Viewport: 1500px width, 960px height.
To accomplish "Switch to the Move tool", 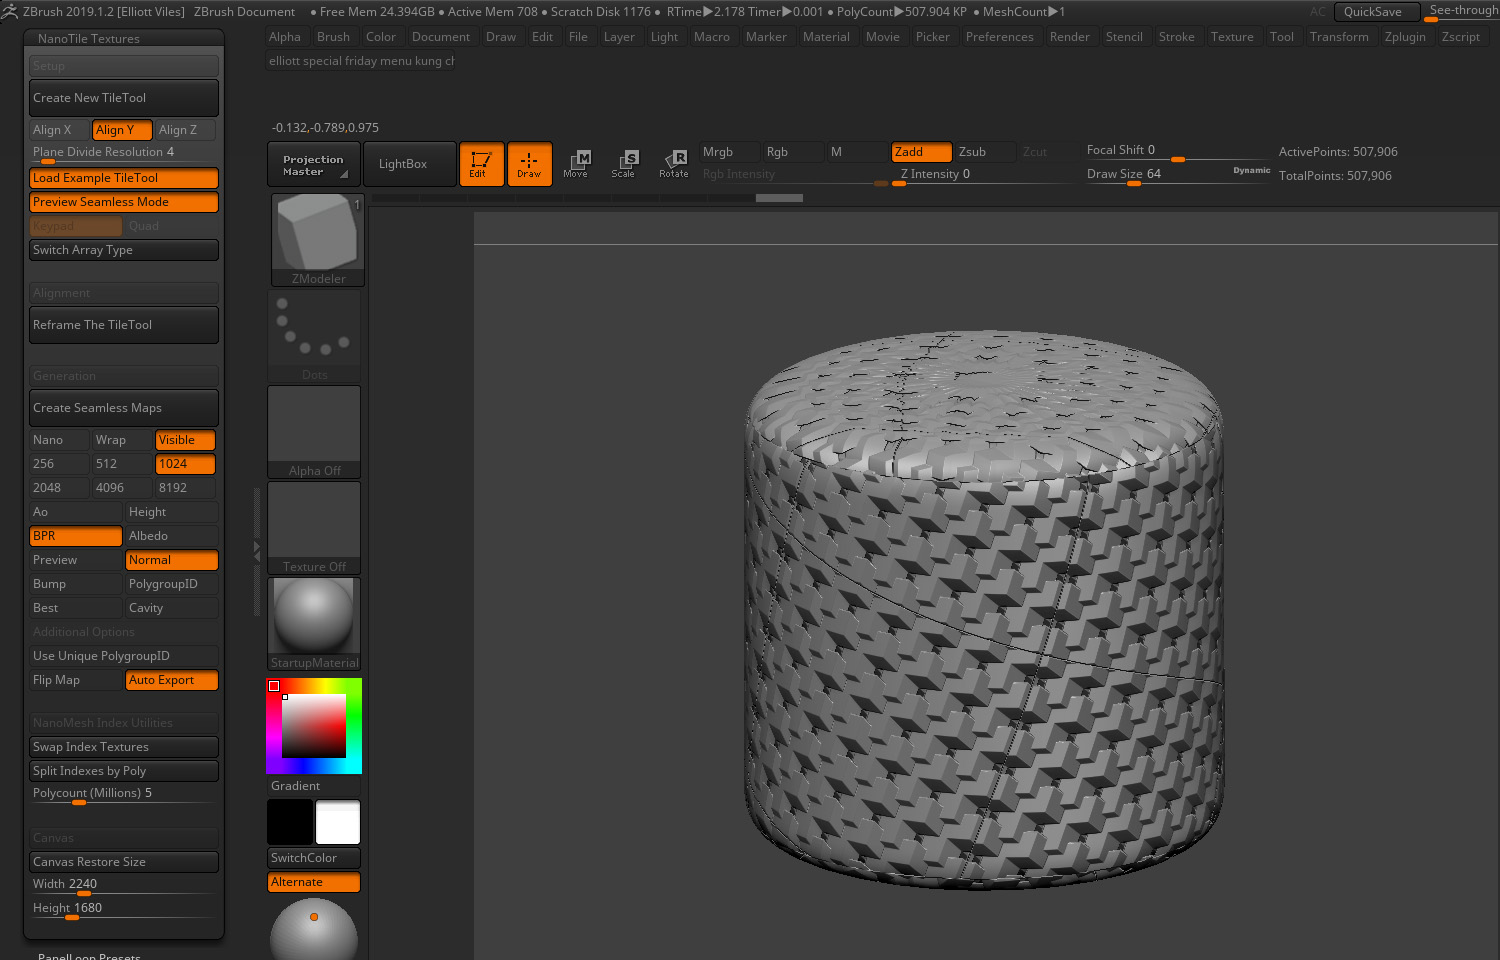I will [x=576, y=164].
